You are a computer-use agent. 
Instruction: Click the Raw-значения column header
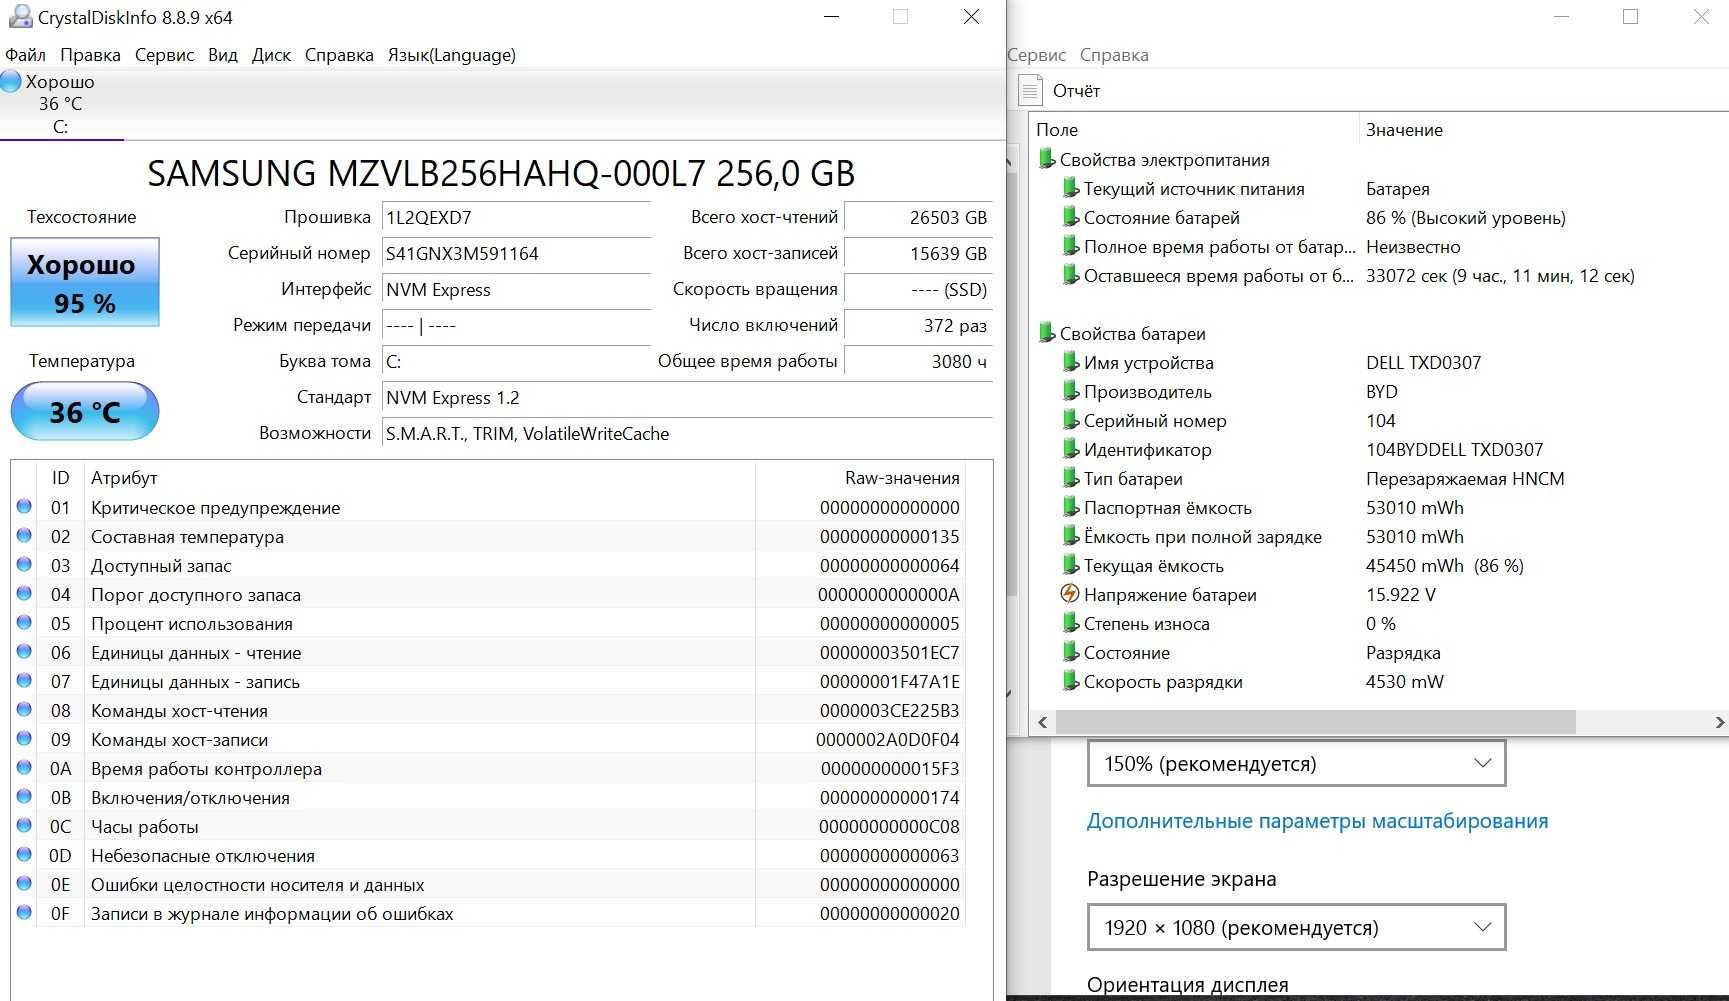[902, 478]
